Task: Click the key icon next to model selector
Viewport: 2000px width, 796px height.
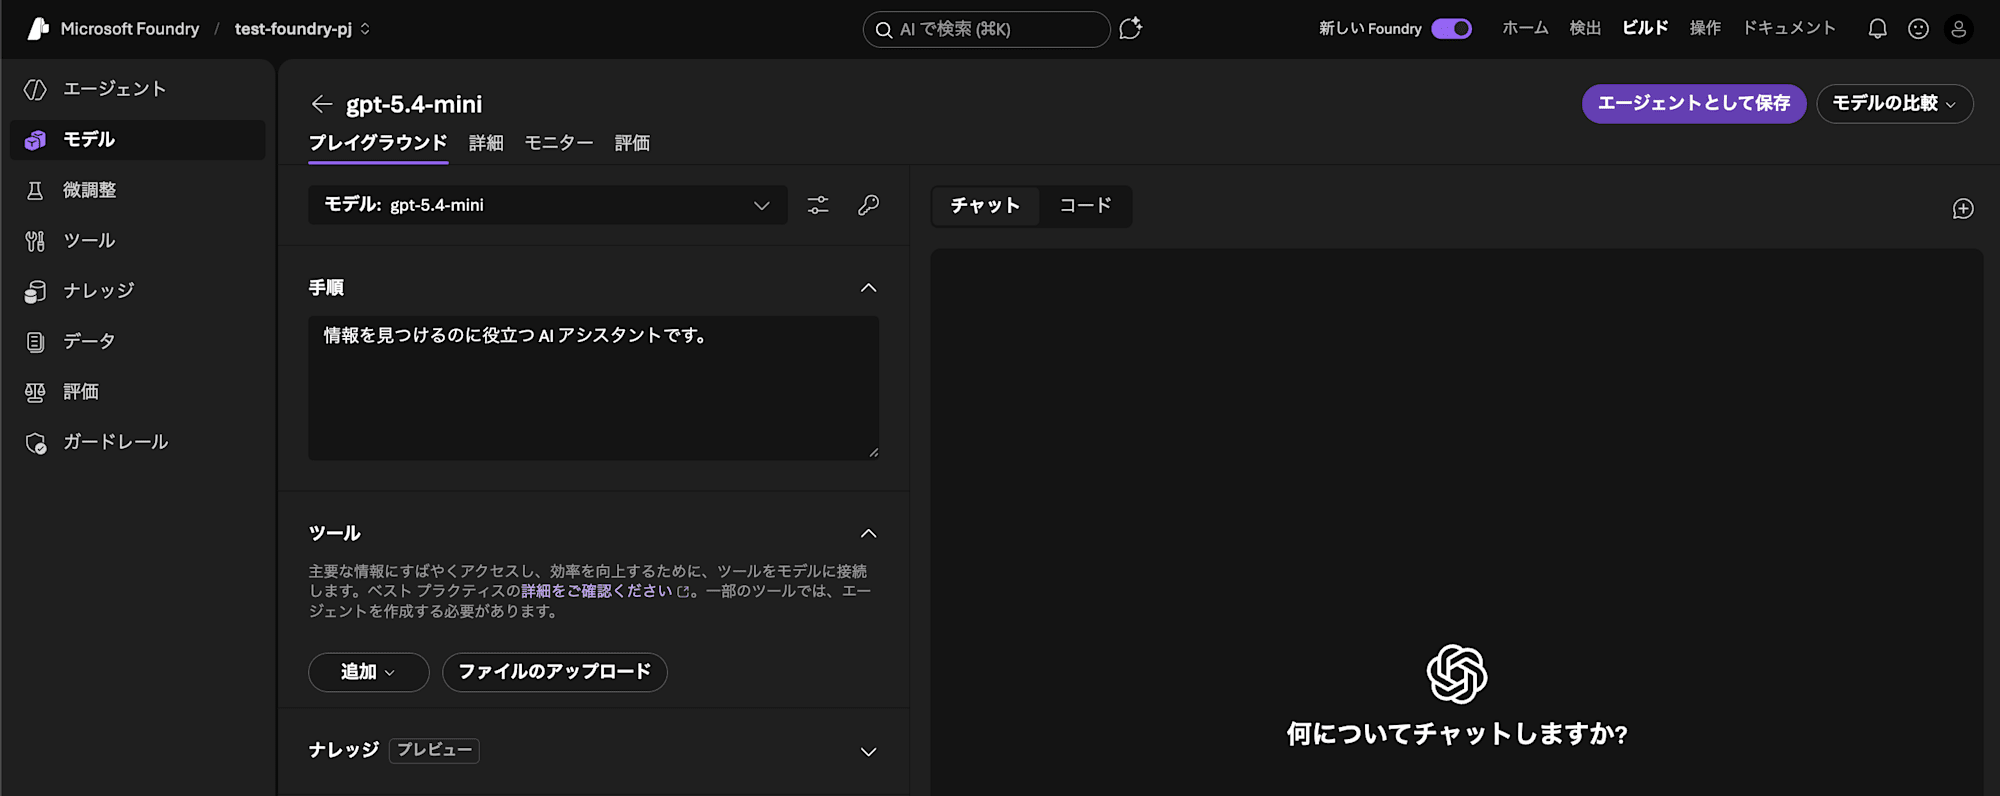Action: coord(868,205)
